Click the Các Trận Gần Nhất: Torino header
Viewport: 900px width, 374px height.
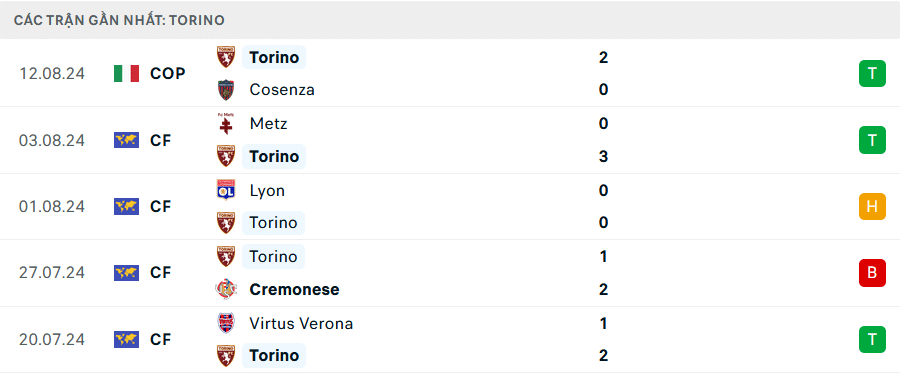(x=119, y=21)
